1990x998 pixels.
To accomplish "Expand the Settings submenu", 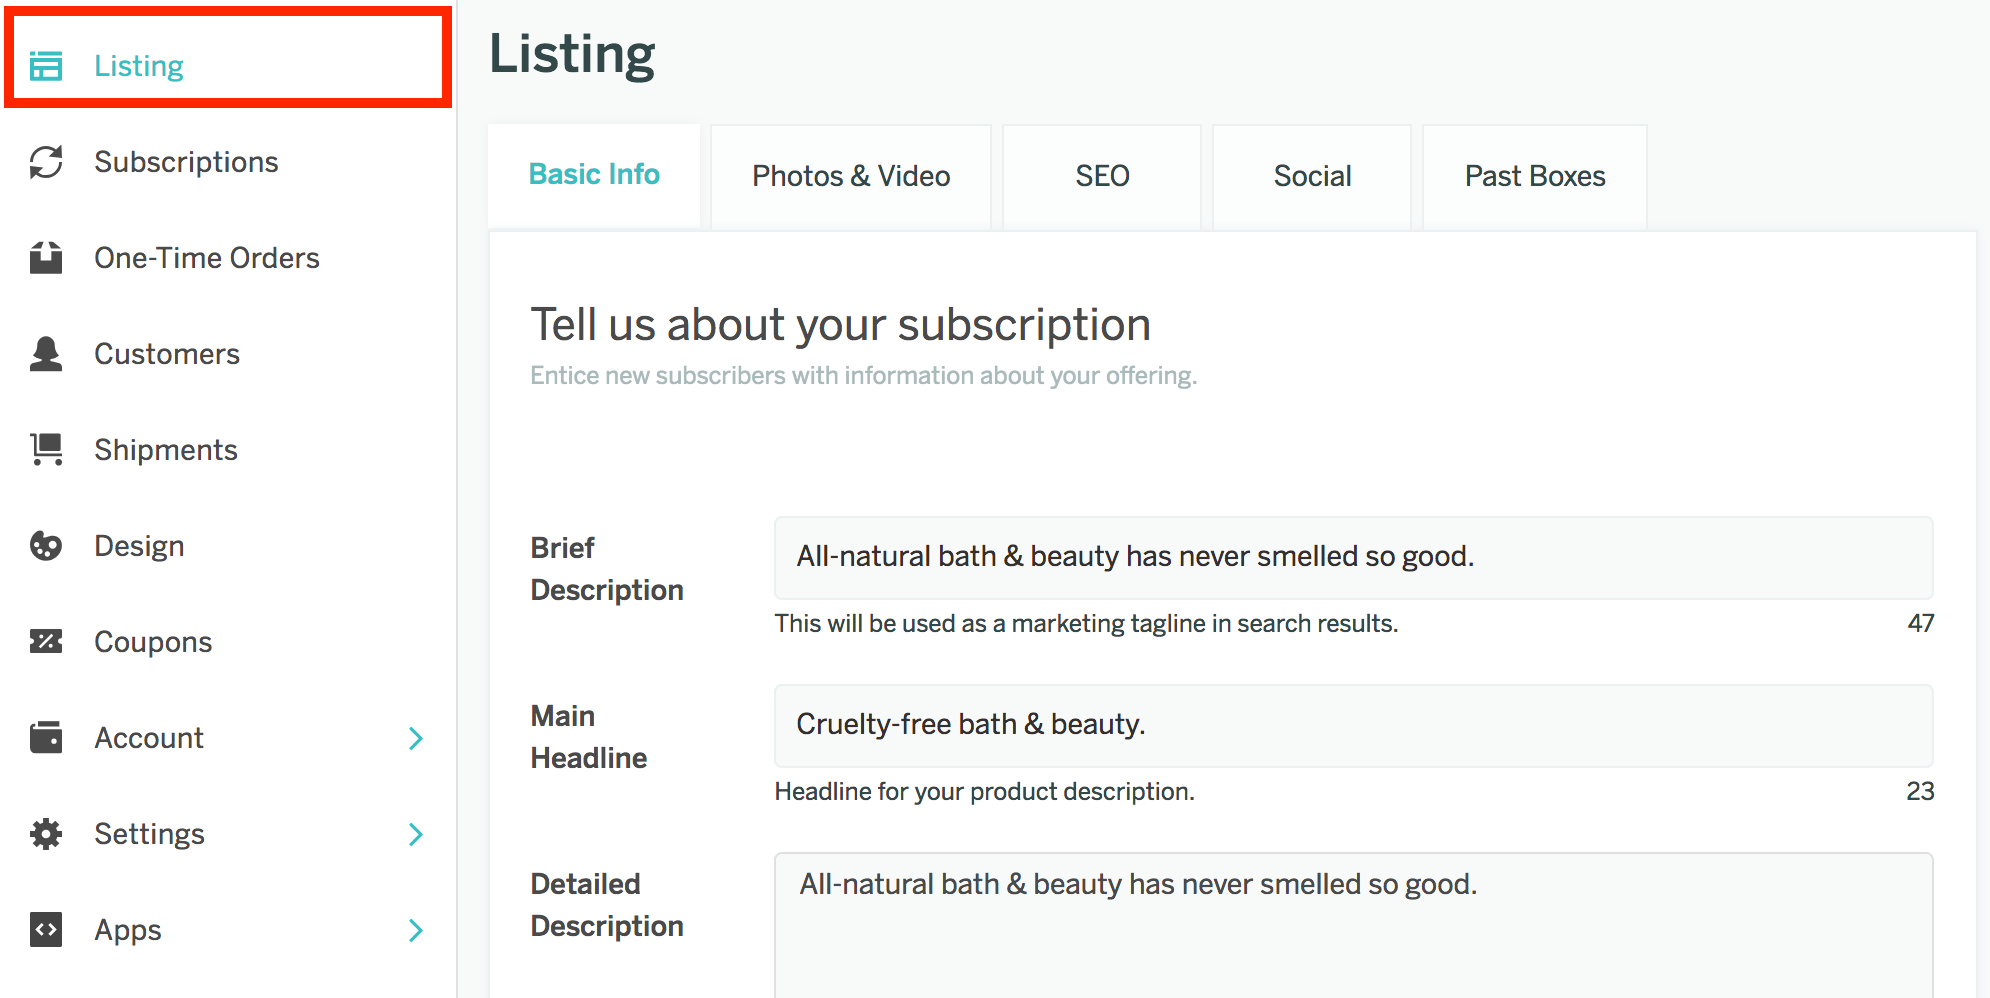I will (x=417, y=833).
